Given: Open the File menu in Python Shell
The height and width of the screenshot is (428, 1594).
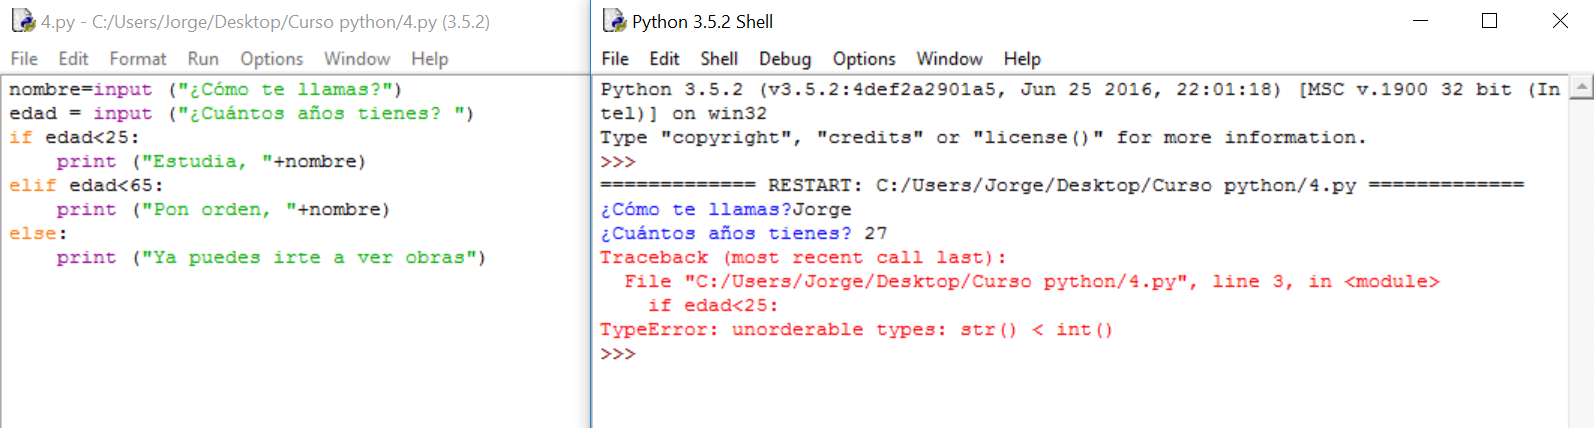Looking at the screenshot, I should point(615,59).
